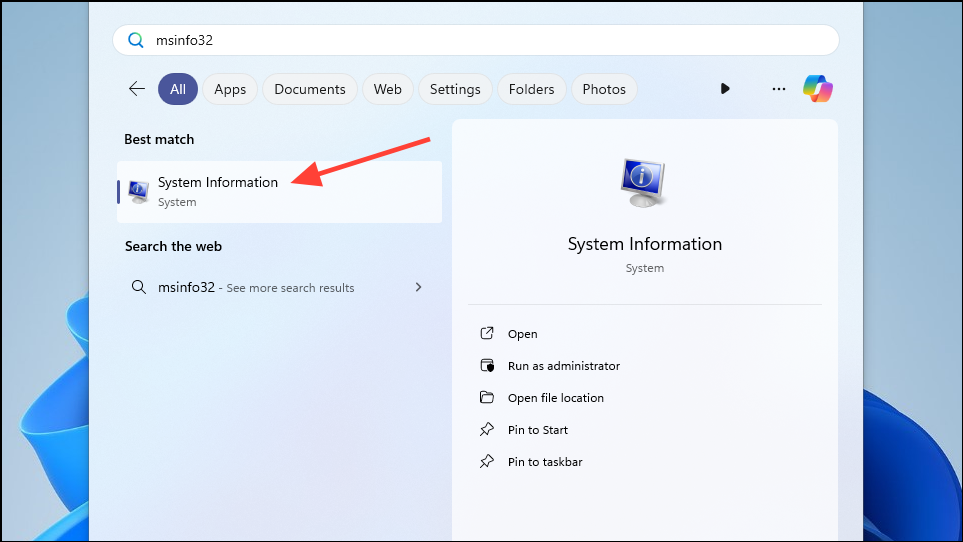Switch to the Settings filter tab
963x542 pixels.
pos(455,89)
